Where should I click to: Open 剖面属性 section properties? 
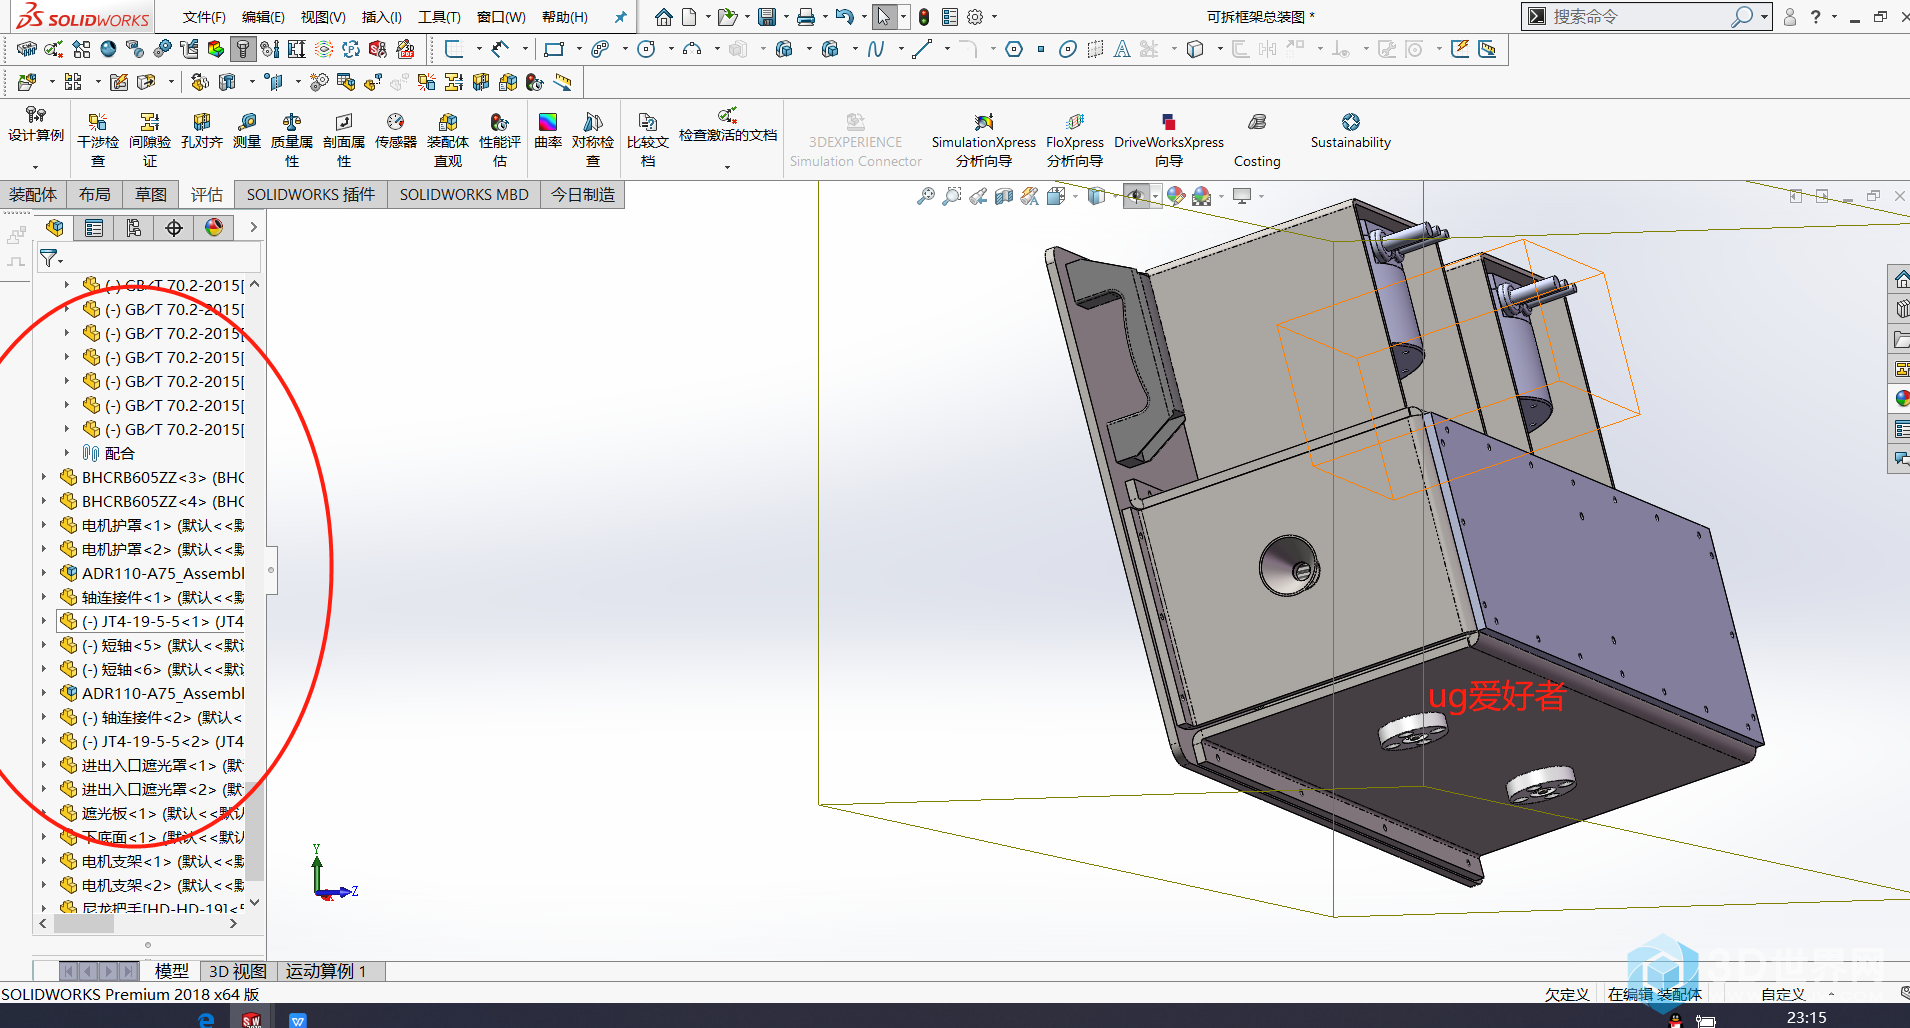(344, 140)
